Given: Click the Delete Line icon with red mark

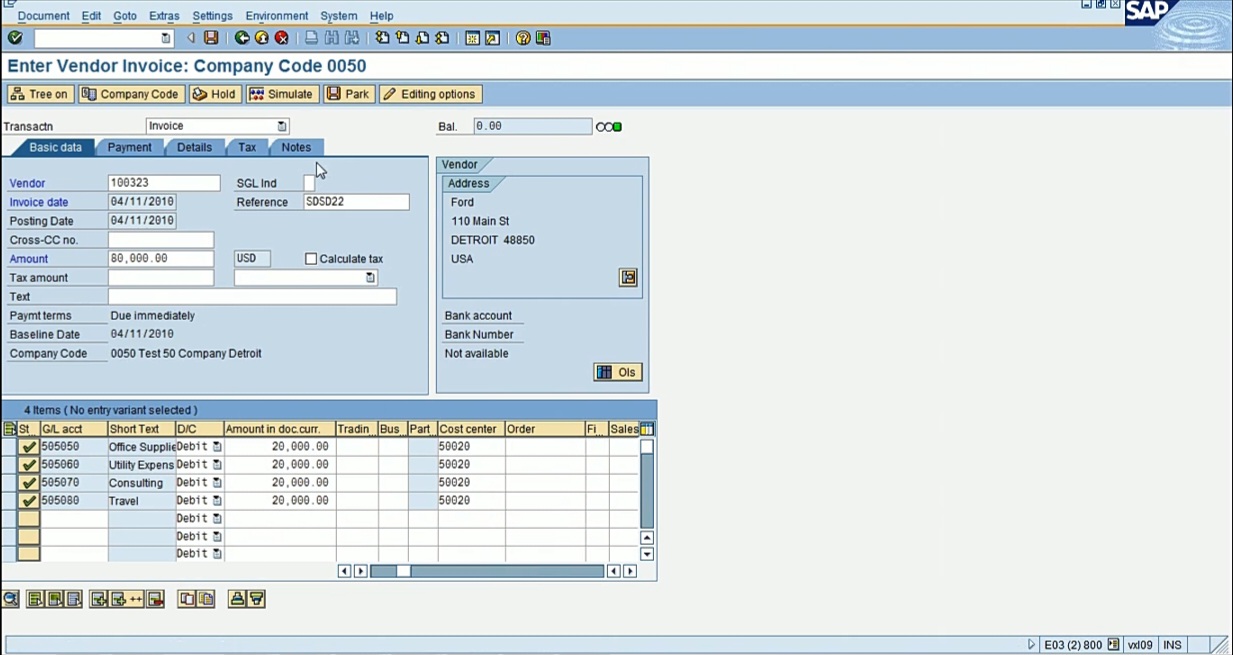Looking at the screenshot, I should (155, 599).
